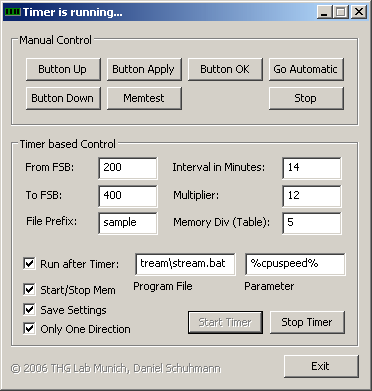Open the green title bar app icon menu
The height and width of the screenshot is (391, 372).
tap(13, 12)
